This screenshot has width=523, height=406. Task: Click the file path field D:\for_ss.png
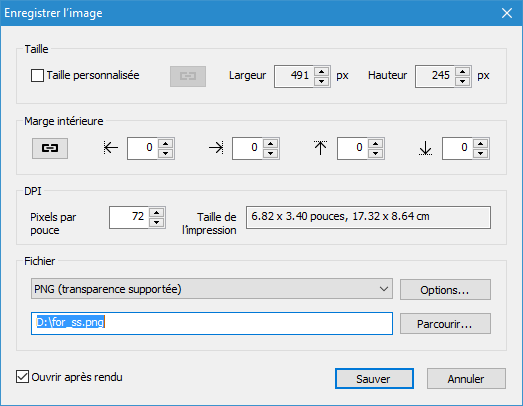[x=212, y=323]
